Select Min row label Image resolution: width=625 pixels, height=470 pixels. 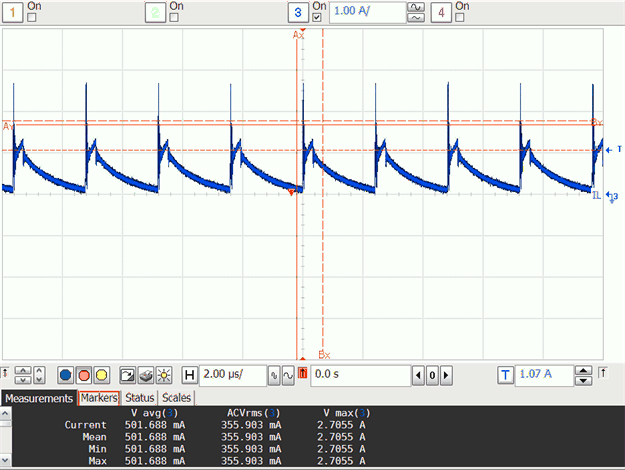click(x=97, y=449)
